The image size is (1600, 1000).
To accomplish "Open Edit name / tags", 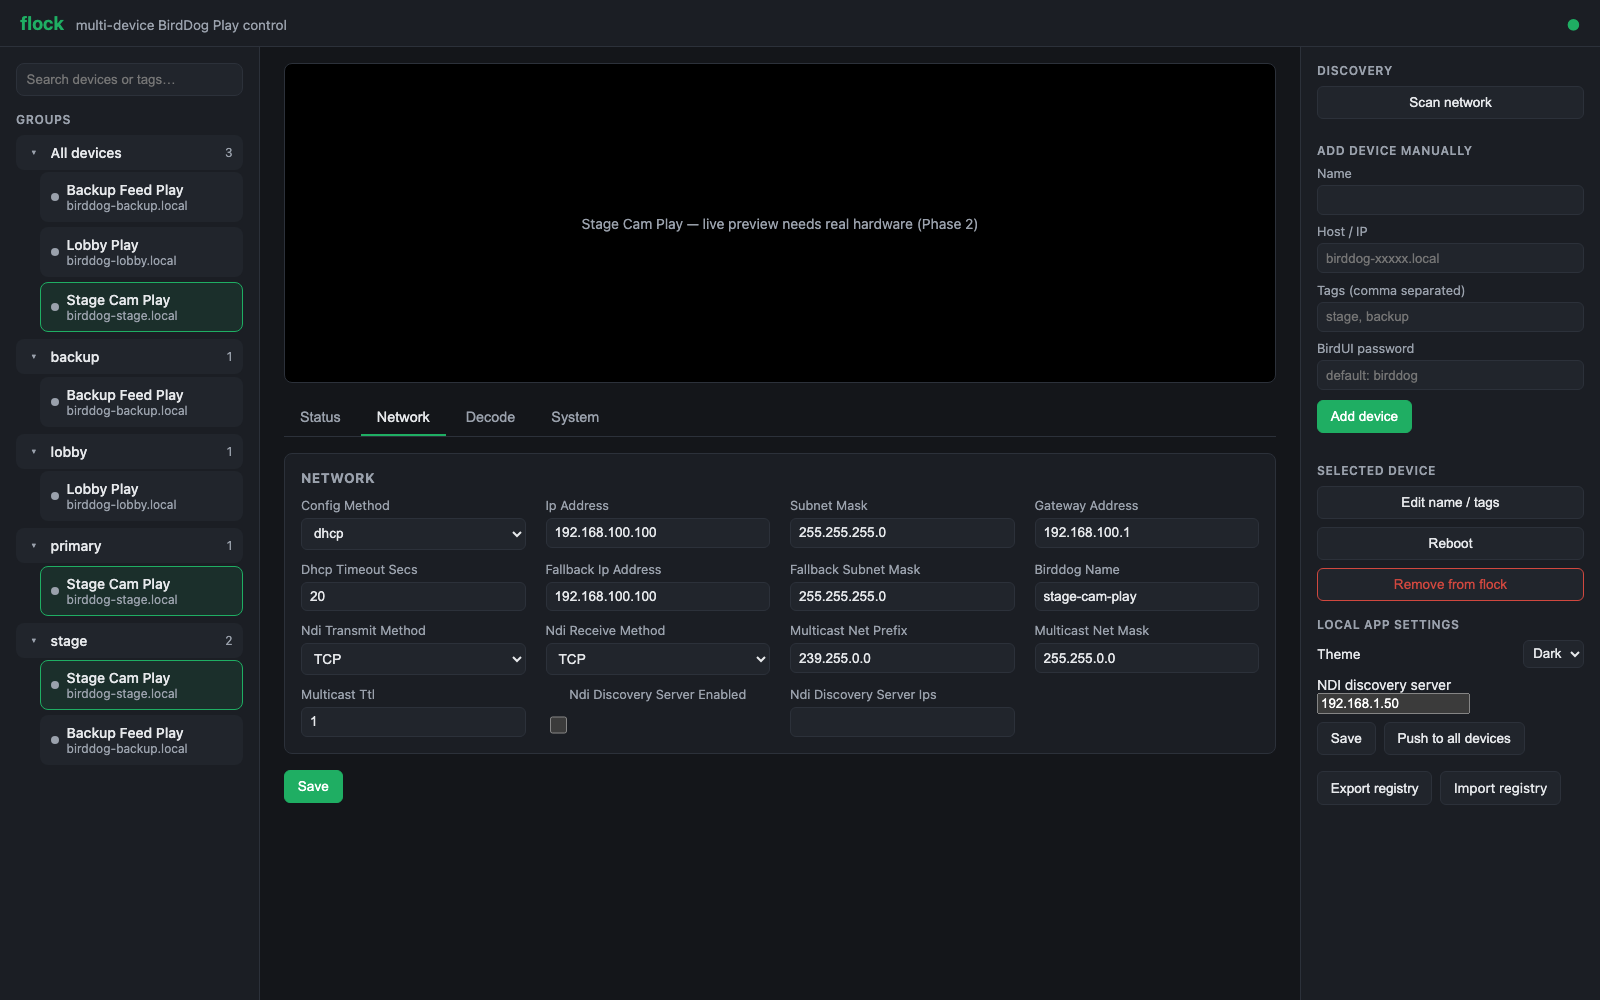I will [1450, 502].
